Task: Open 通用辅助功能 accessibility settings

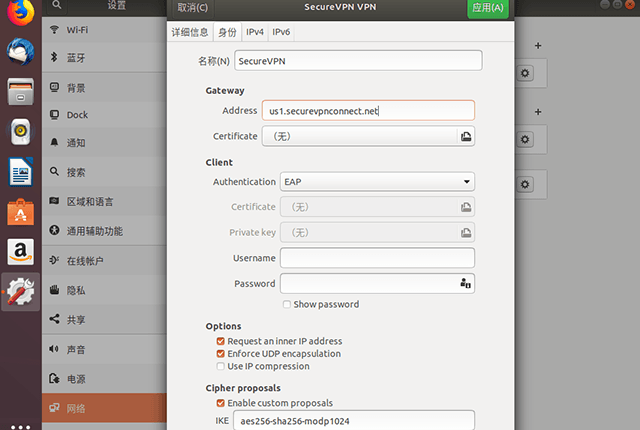Action: click(x=104, y=231)
